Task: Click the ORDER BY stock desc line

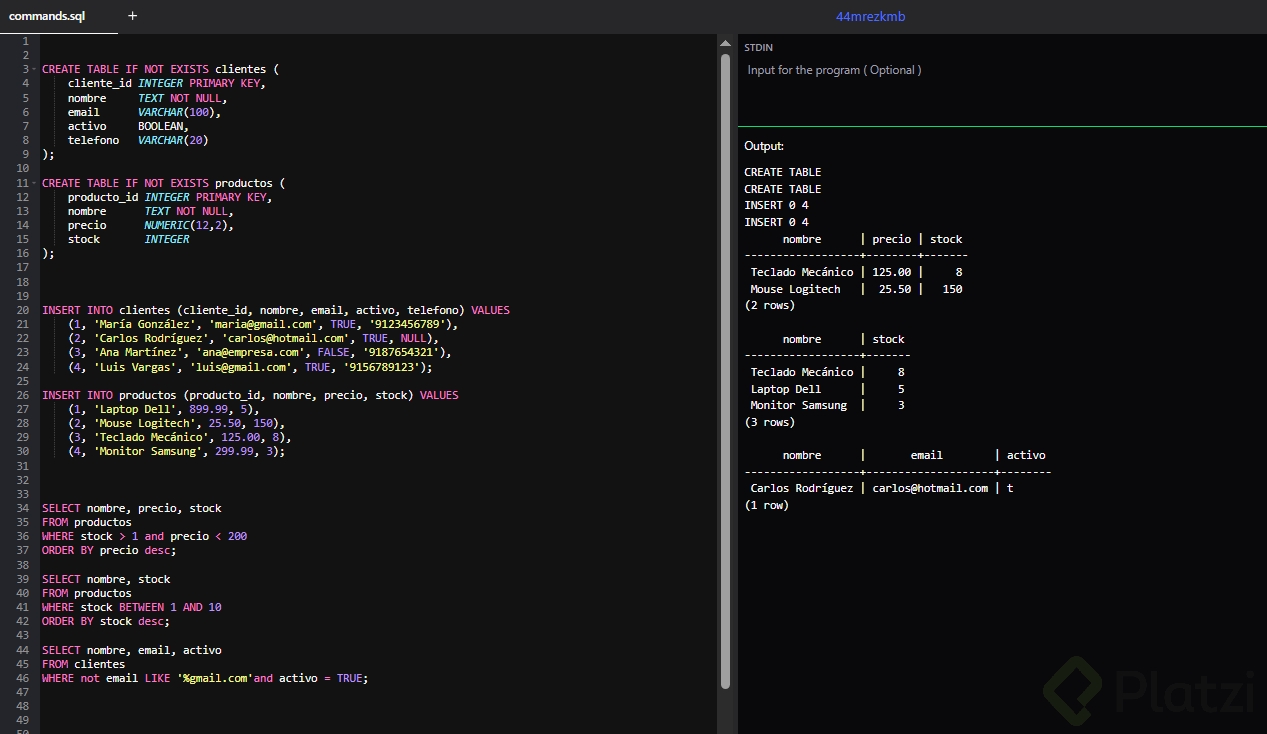Action: 106,621
